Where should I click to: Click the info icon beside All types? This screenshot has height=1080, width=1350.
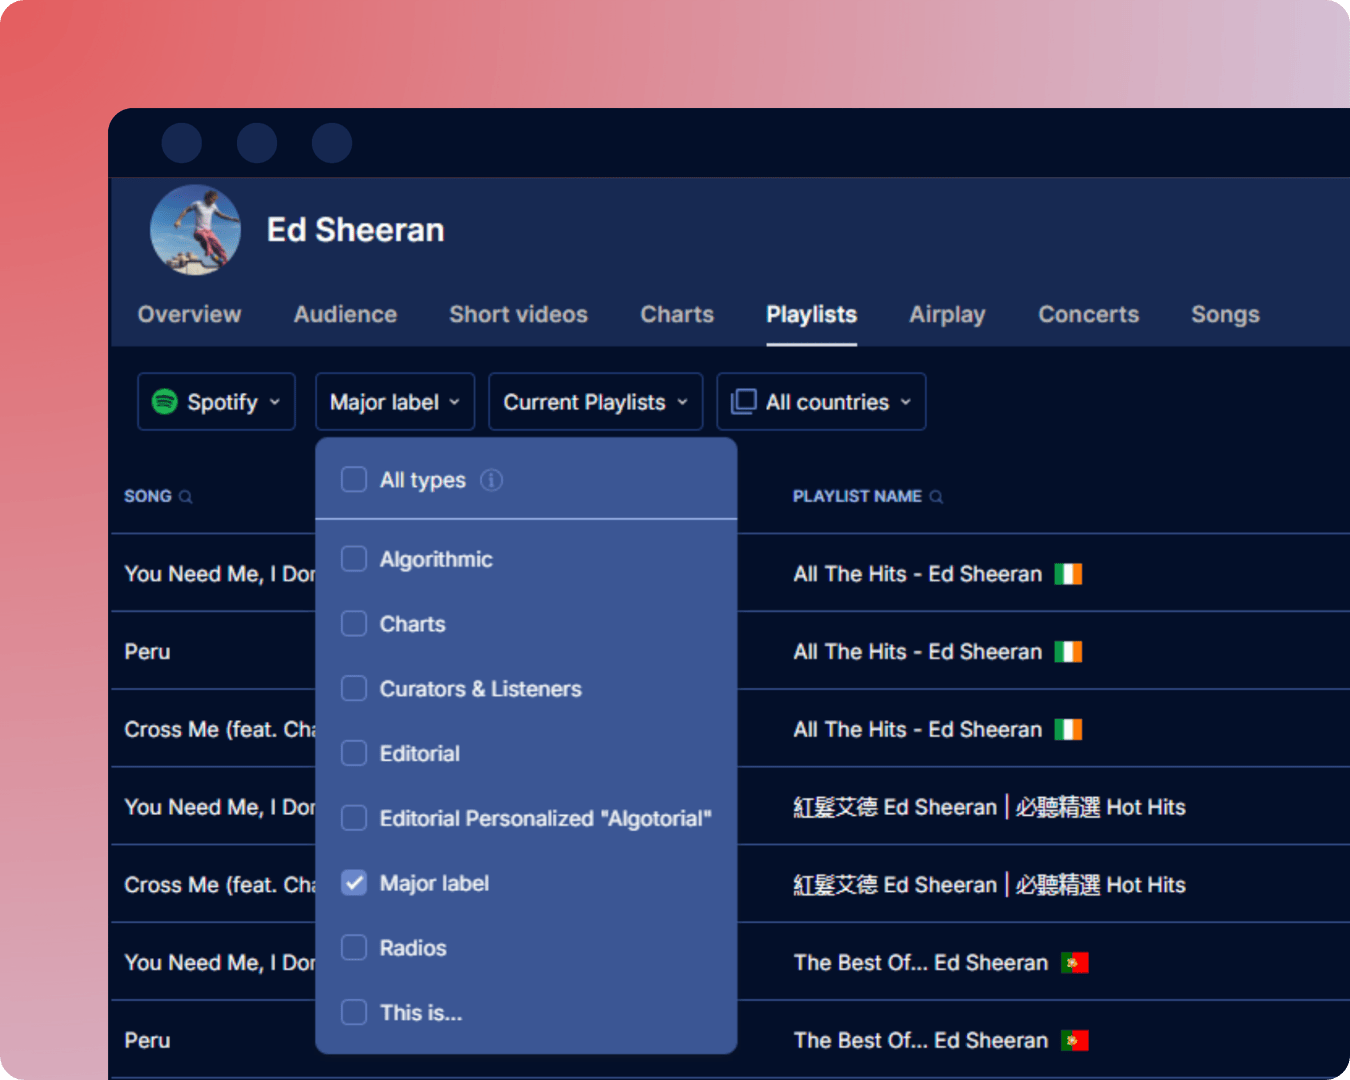pyautogui.click(x=491, y=480)
